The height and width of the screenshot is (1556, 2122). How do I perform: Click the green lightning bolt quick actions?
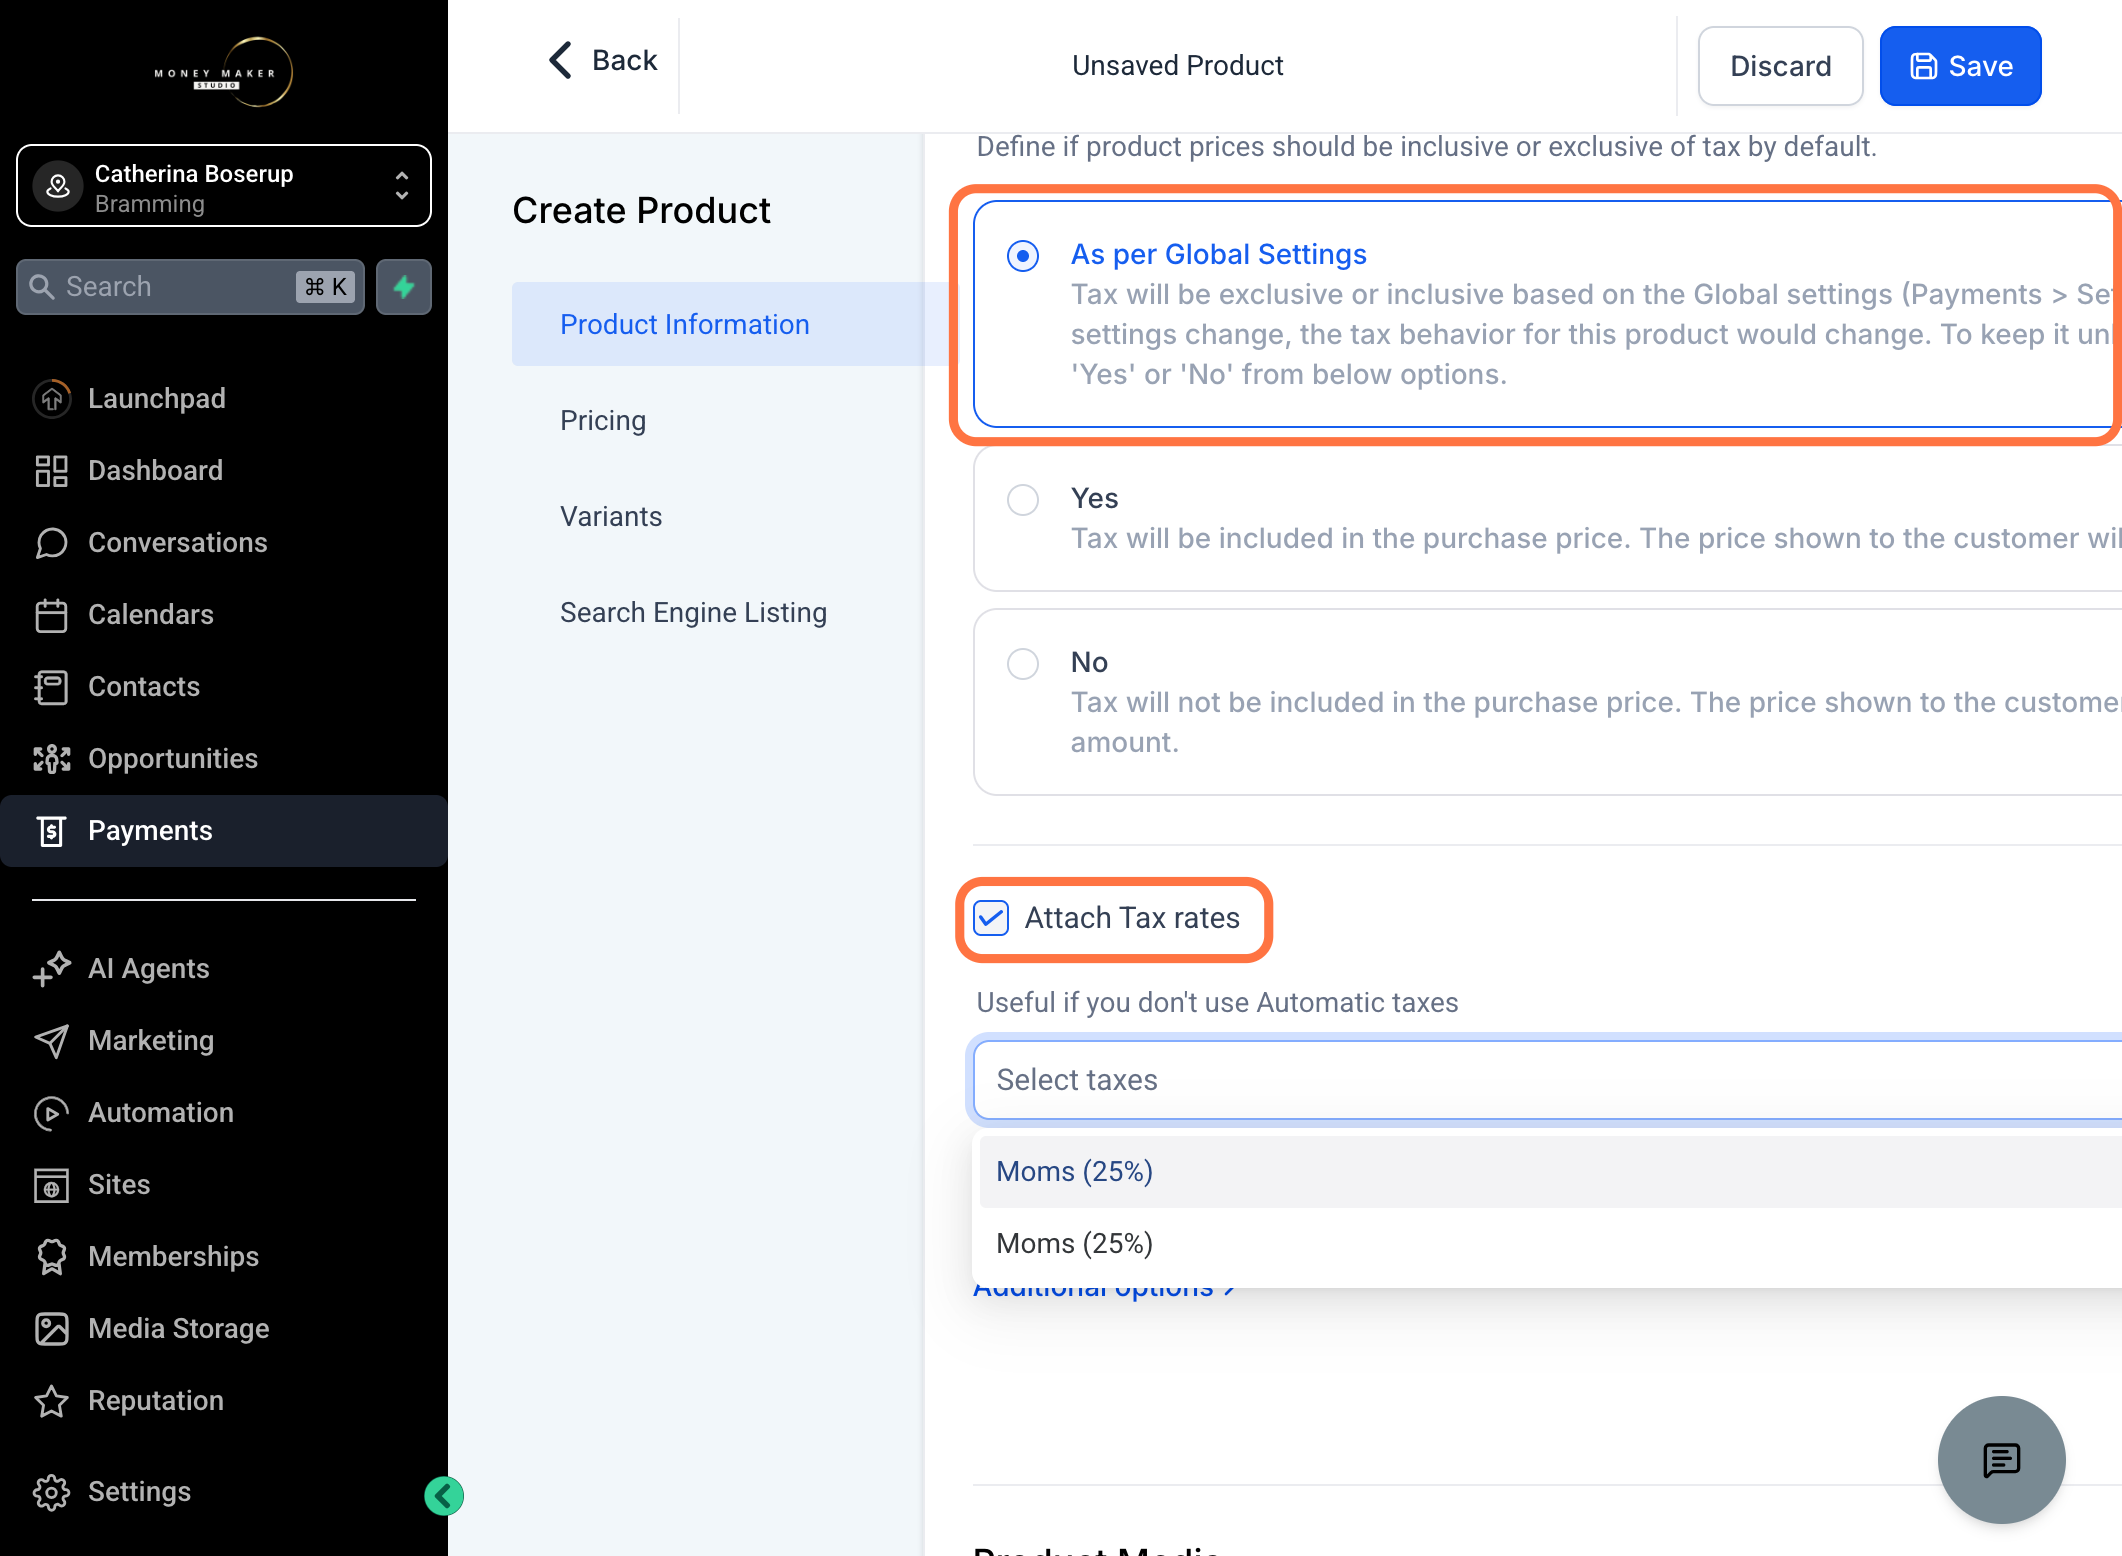click(x=404, y=287)
